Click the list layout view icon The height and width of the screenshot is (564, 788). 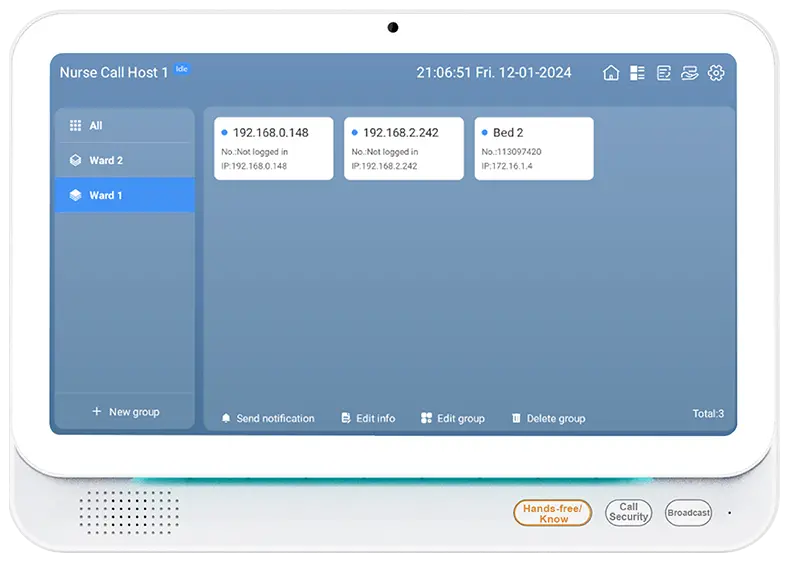(x=637, y=73)
